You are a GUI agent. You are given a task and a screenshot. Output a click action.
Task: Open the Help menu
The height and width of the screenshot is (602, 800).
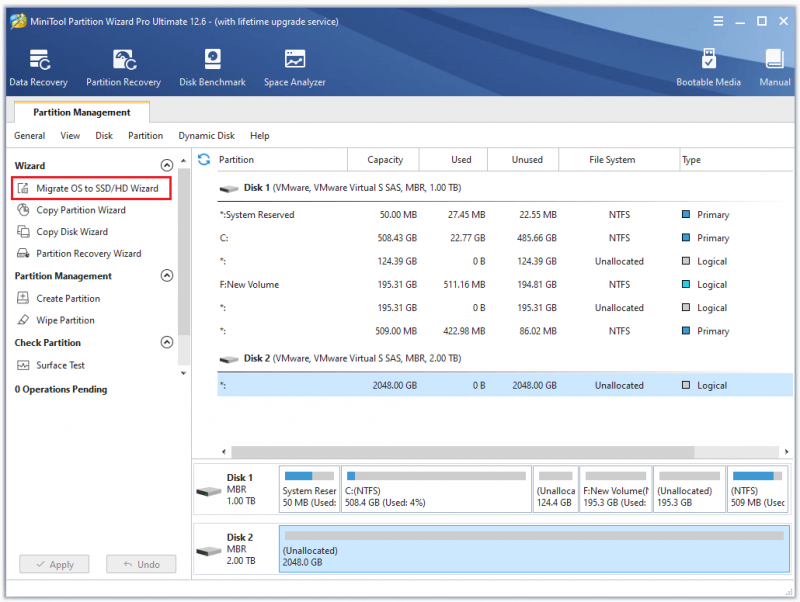click(260, 136)
